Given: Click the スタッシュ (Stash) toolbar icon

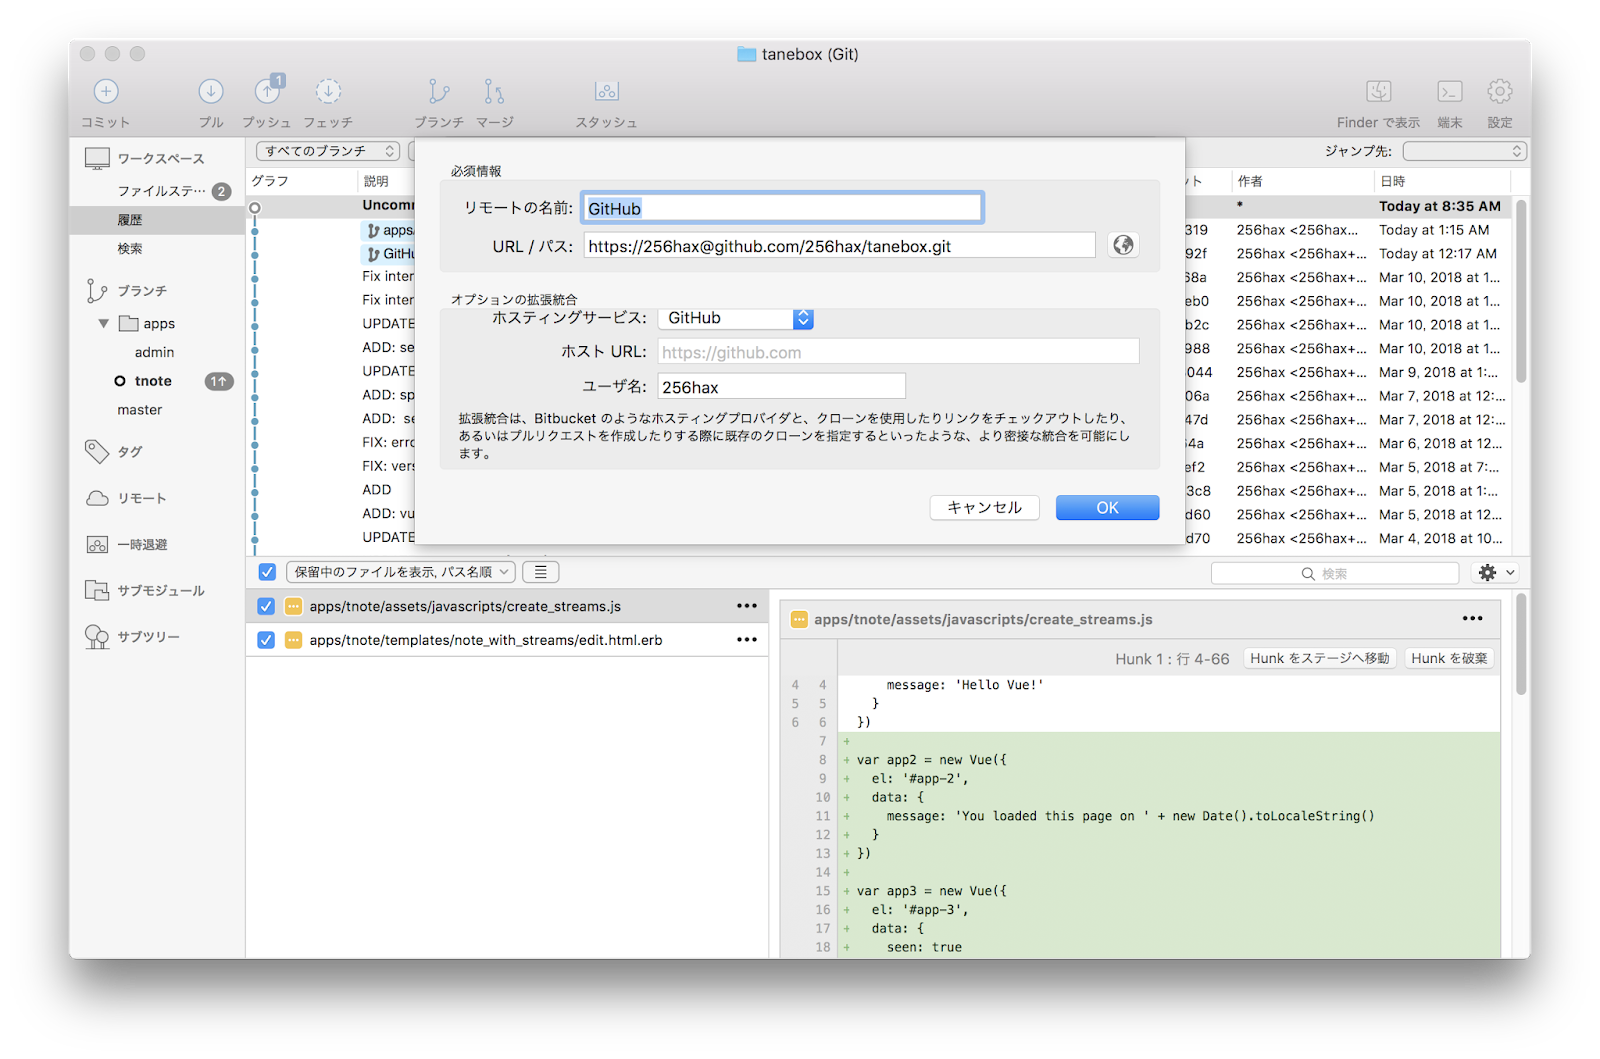Looking at the screenshot, I should (607, 92).
